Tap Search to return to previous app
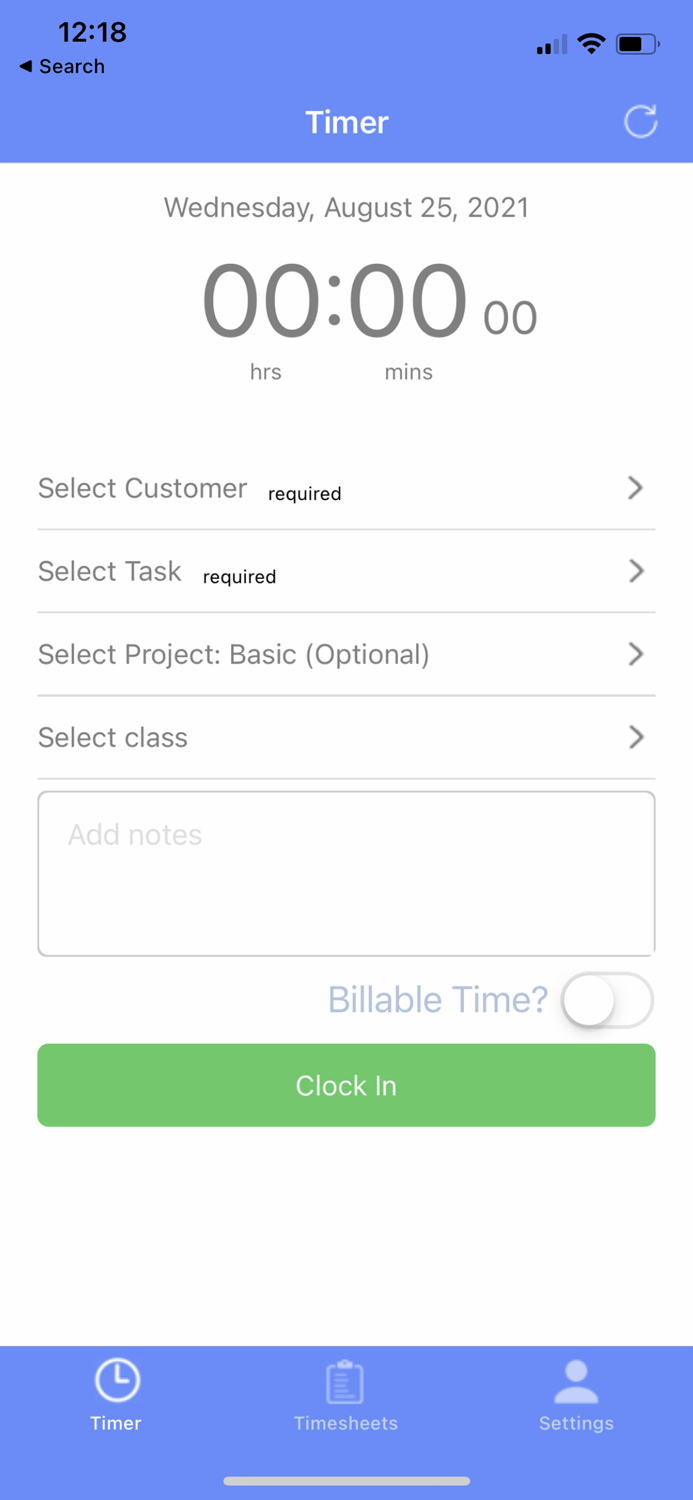693x1500 pixels. coord(63,66)
